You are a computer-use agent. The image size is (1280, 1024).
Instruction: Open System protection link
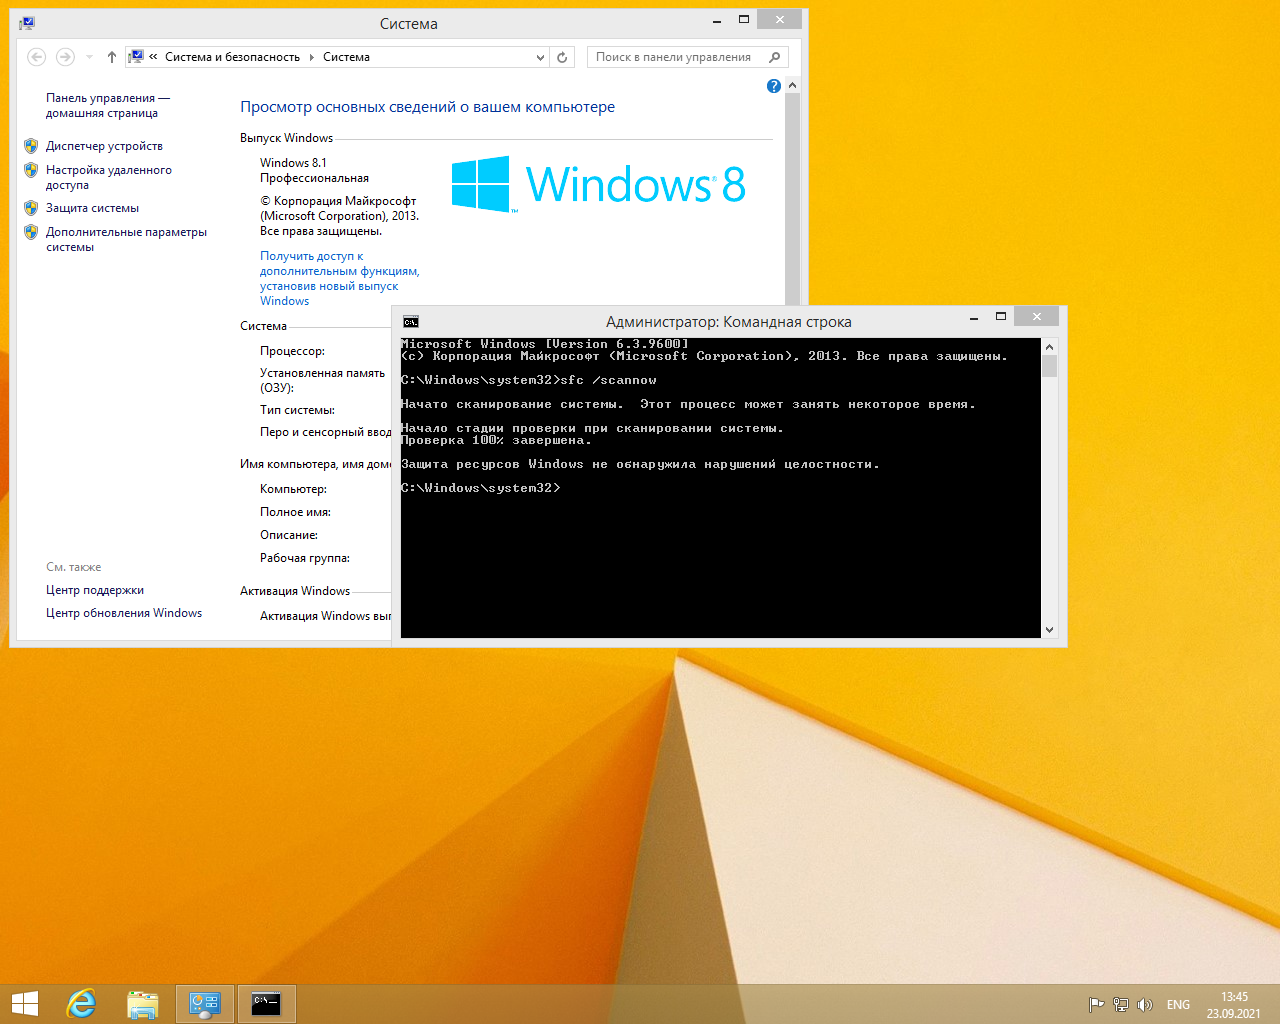pyautogui.click(x=92, y=208)
